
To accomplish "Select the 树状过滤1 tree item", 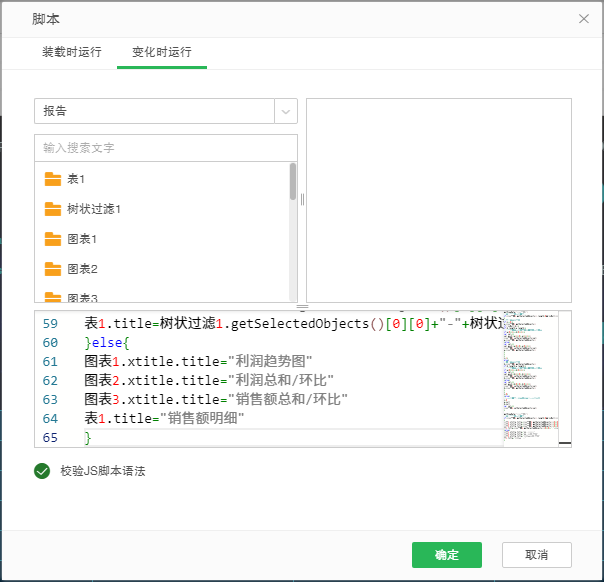I will (x=94, y=209).
